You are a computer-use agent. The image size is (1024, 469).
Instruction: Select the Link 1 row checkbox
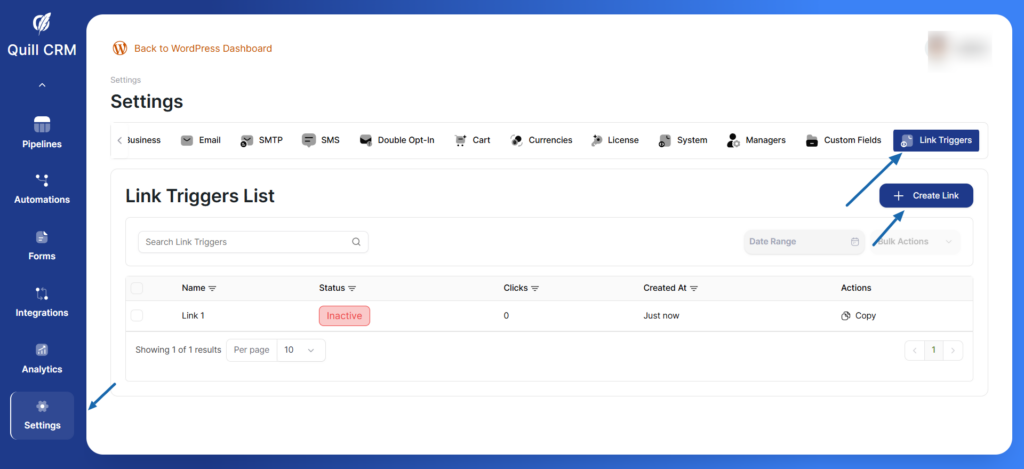137,316
